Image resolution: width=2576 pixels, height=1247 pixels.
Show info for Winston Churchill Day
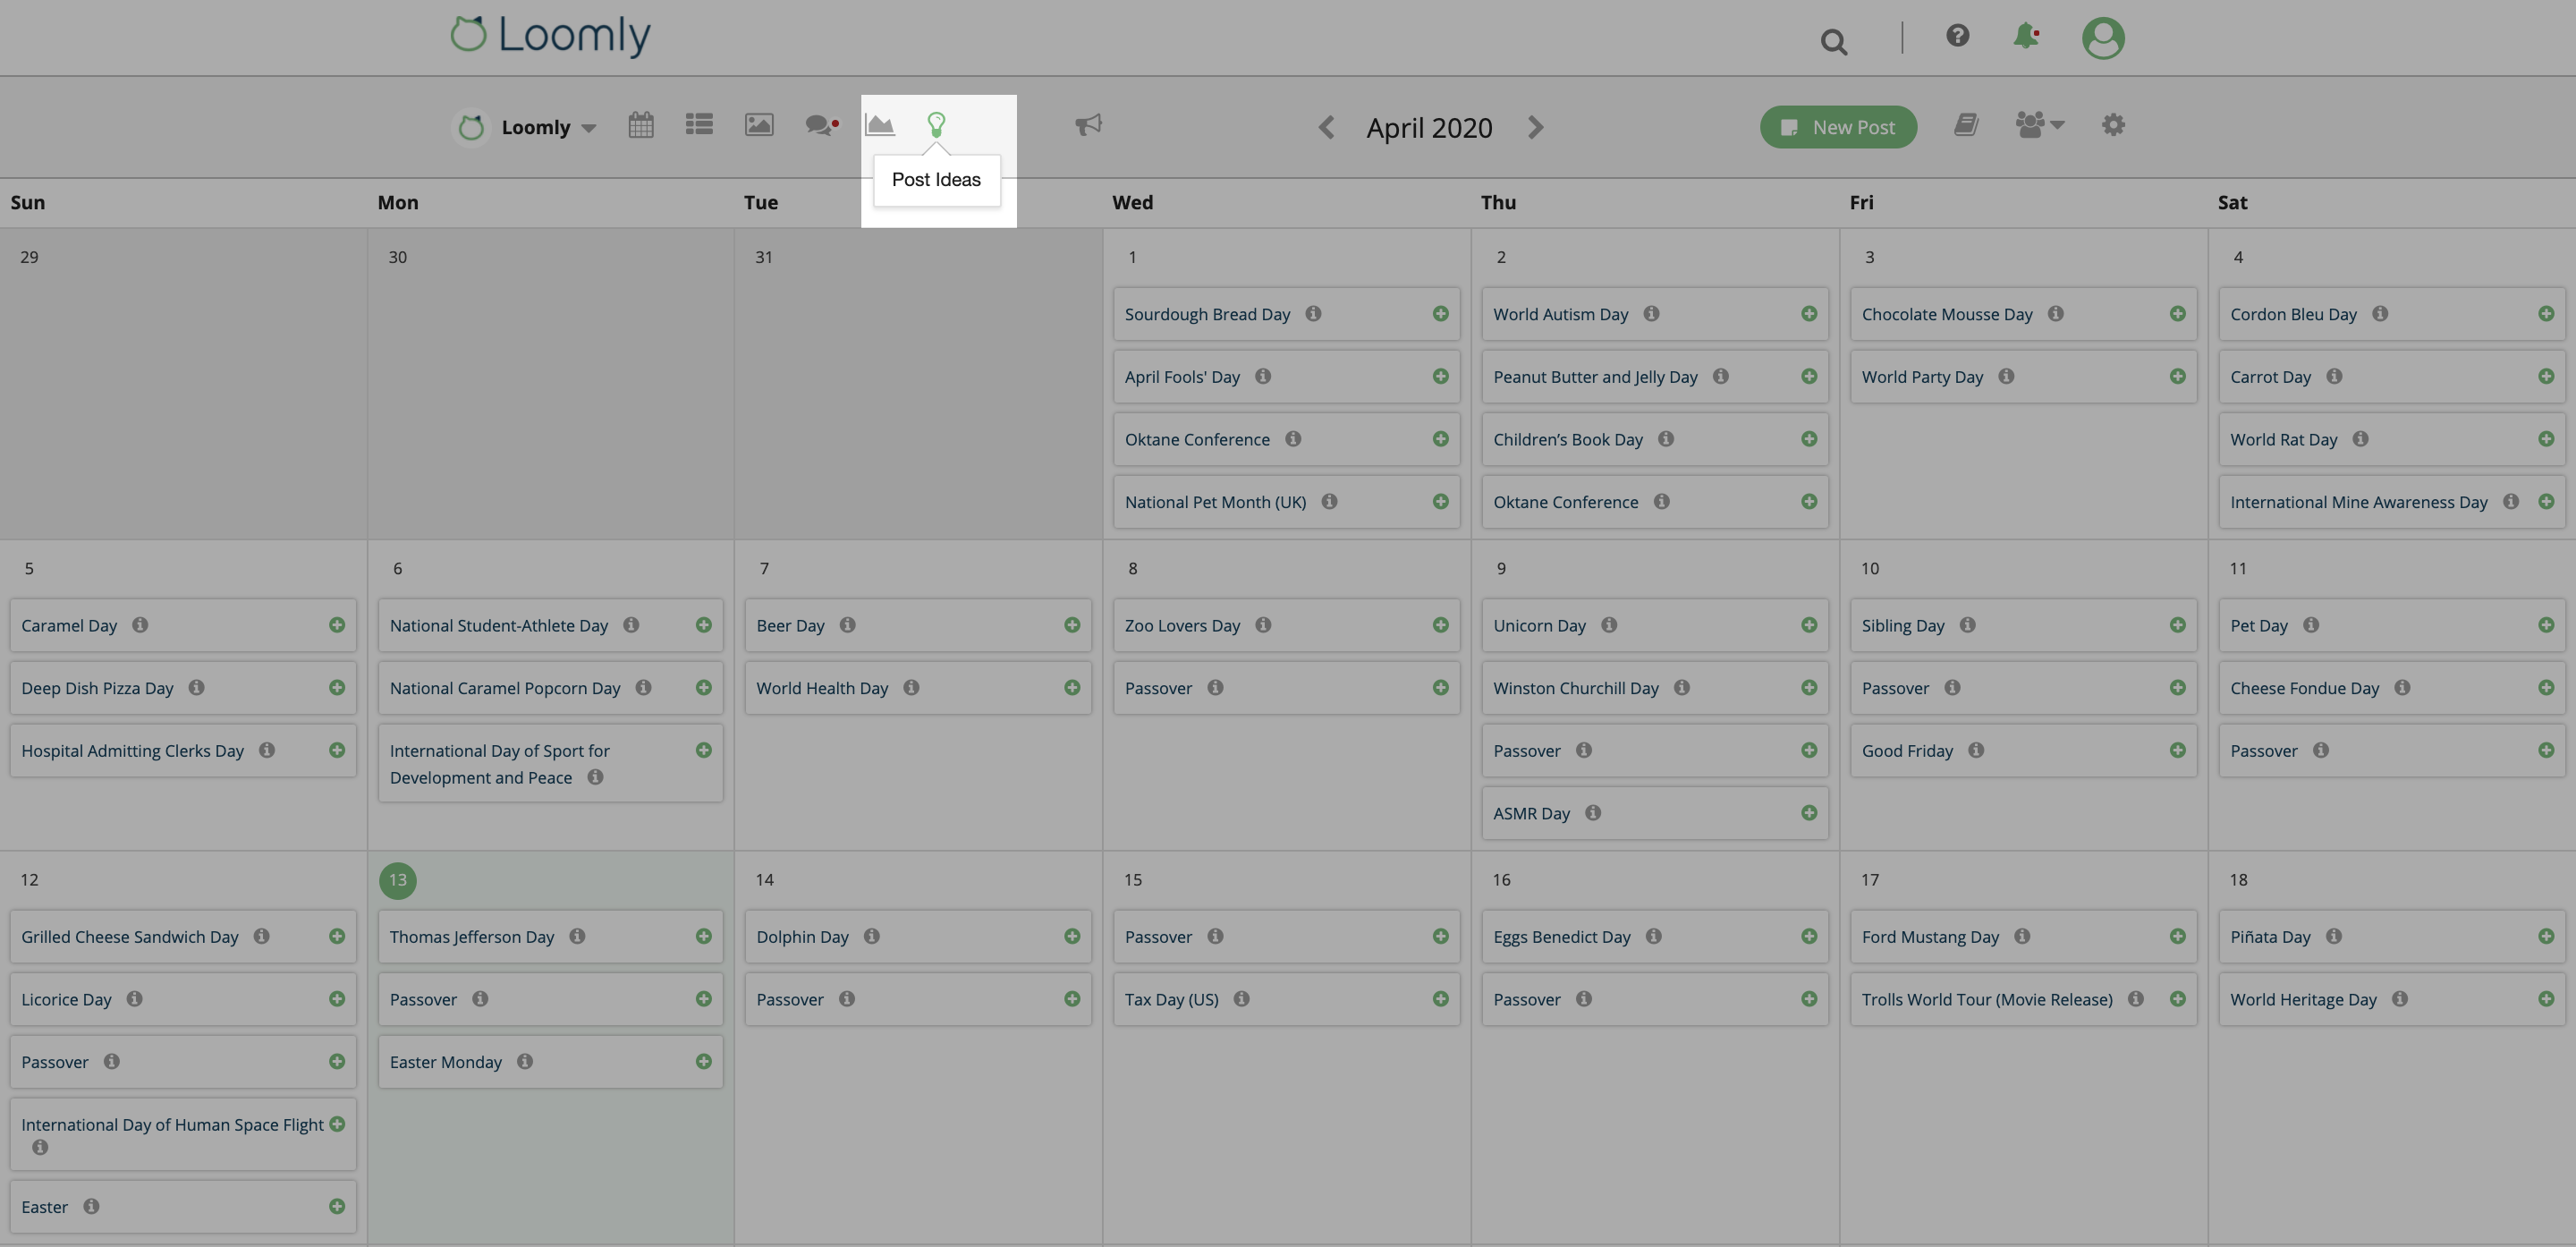click(x=1682, y=688)
